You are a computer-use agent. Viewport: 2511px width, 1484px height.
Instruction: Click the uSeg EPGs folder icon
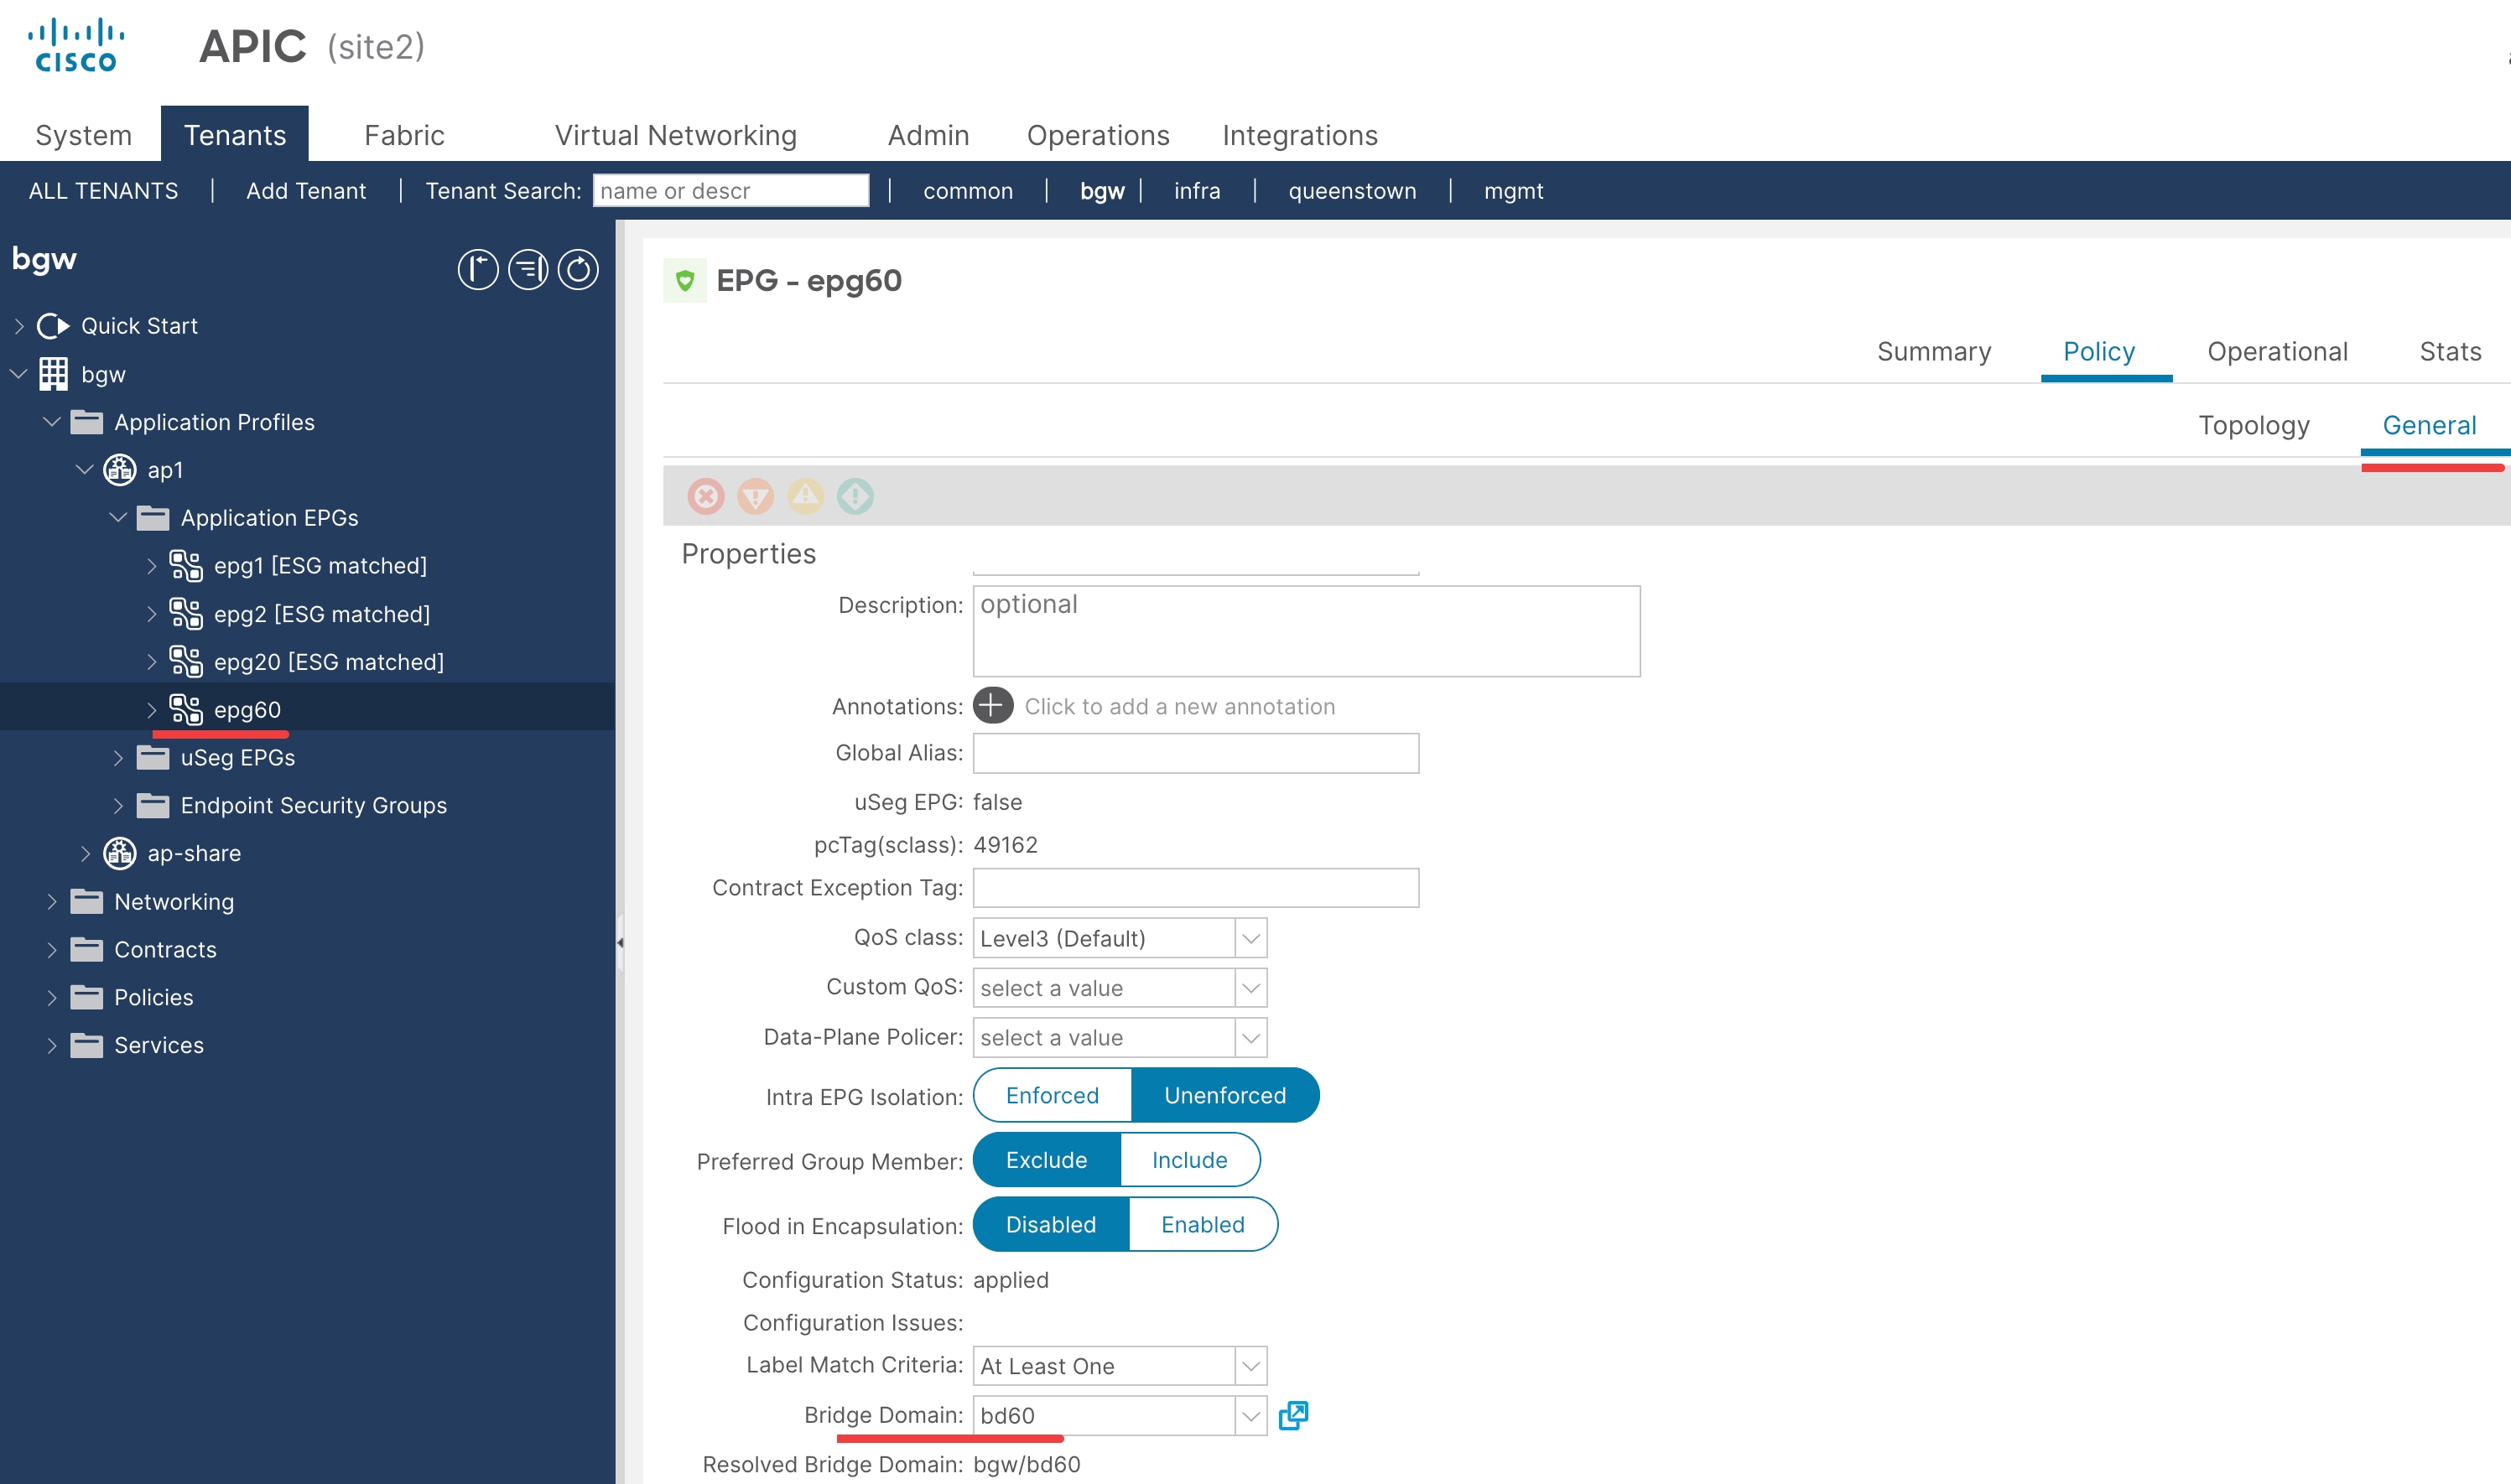153,758
